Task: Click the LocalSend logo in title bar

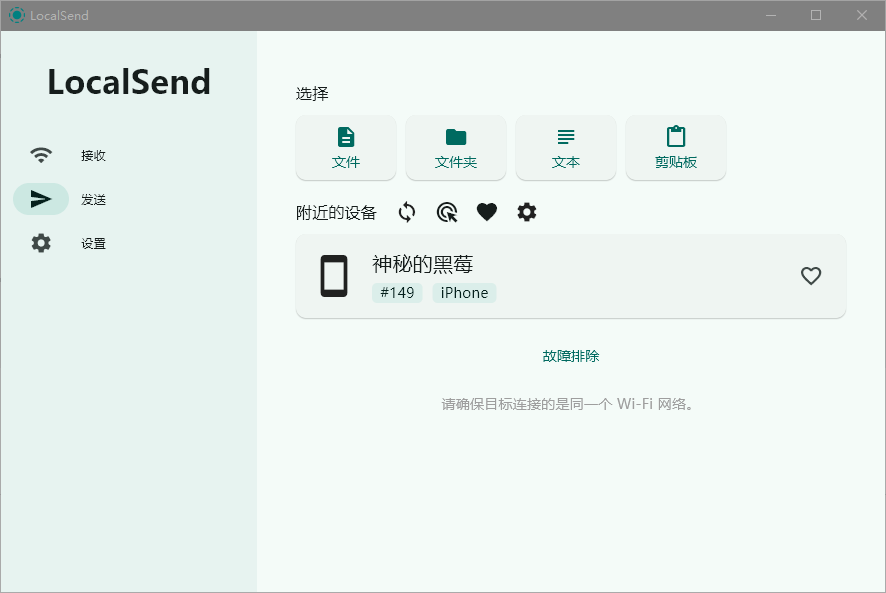Action: tap(17, 15)
